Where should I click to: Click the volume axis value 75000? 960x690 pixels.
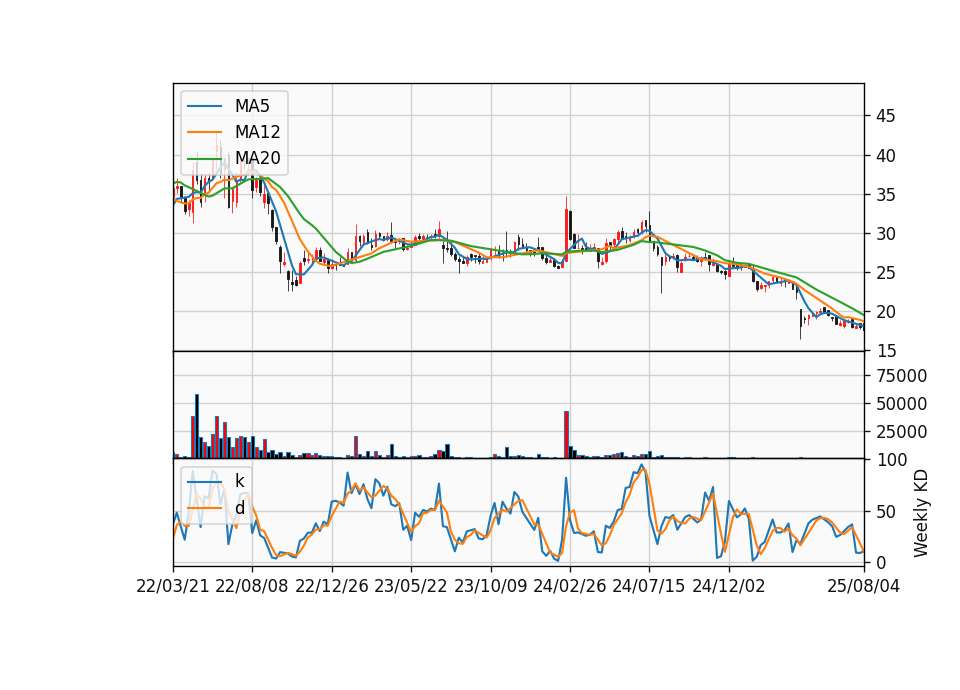click(x=902, y=376)
